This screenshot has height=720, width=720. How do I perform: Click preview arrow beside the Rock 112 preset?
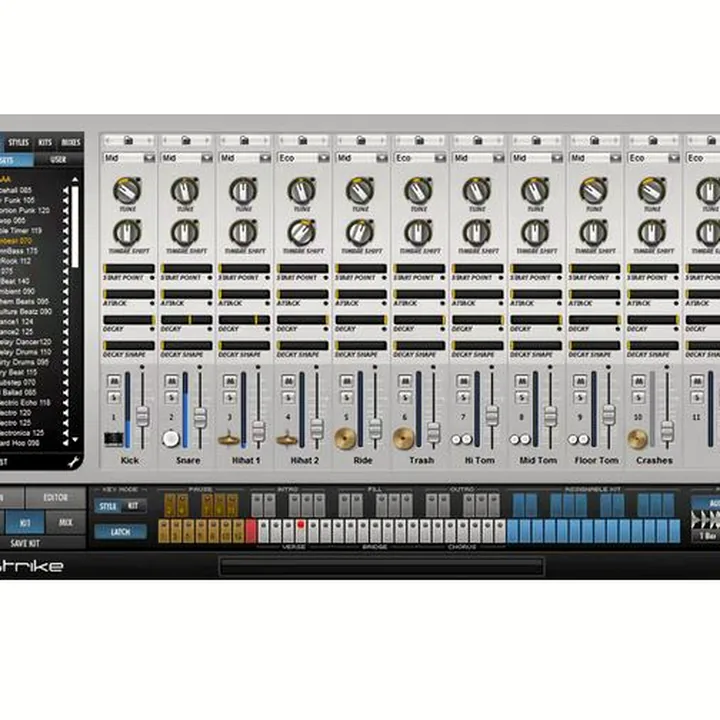click(x=66, y=261)
